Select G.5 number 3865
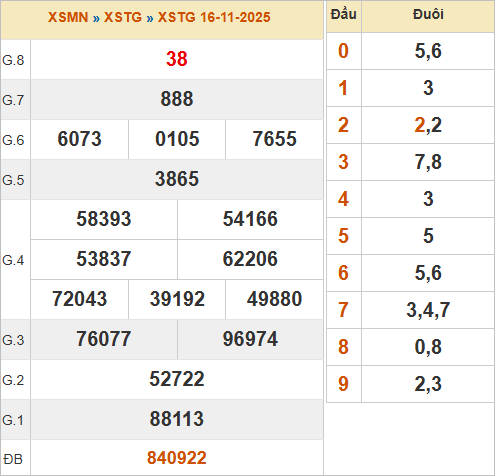 coord(177,179)
